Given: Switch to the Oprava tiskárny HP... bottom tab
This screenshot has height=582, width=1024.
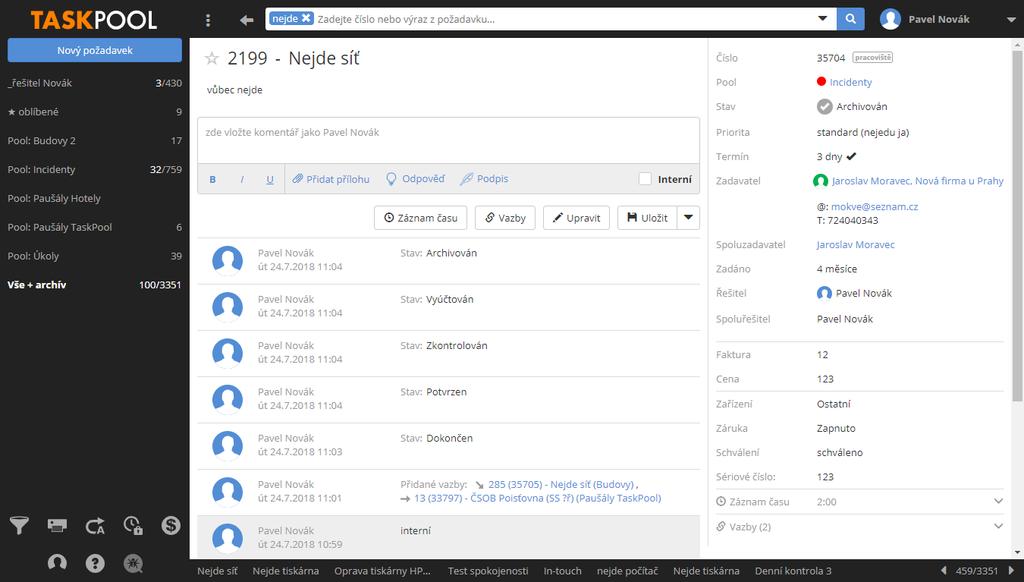Looking at the screenshot, I should [x=382, y=570].
